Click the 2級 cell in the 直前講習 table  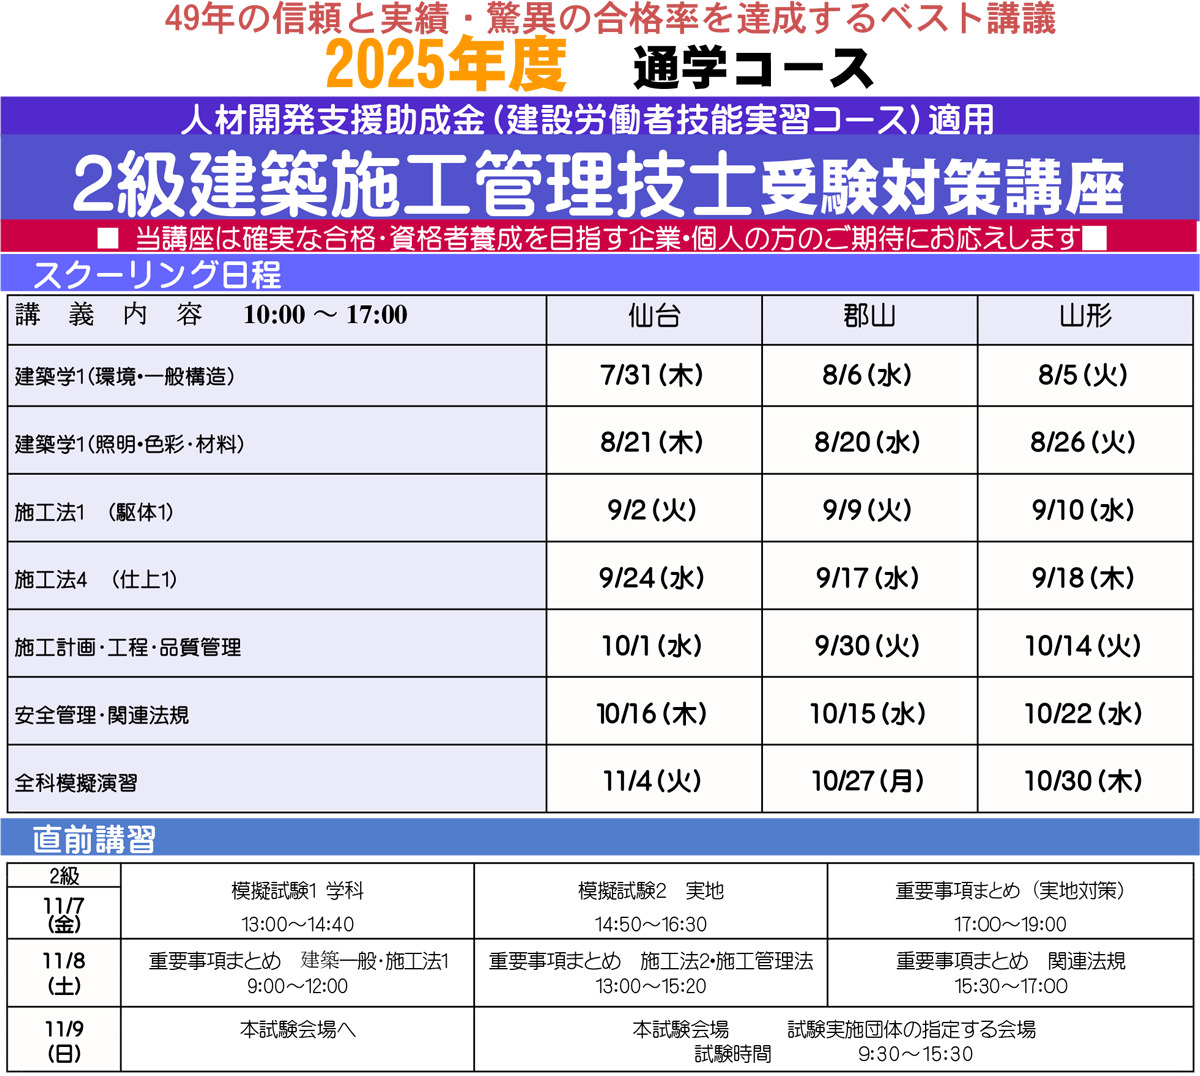tap(64, 876)
